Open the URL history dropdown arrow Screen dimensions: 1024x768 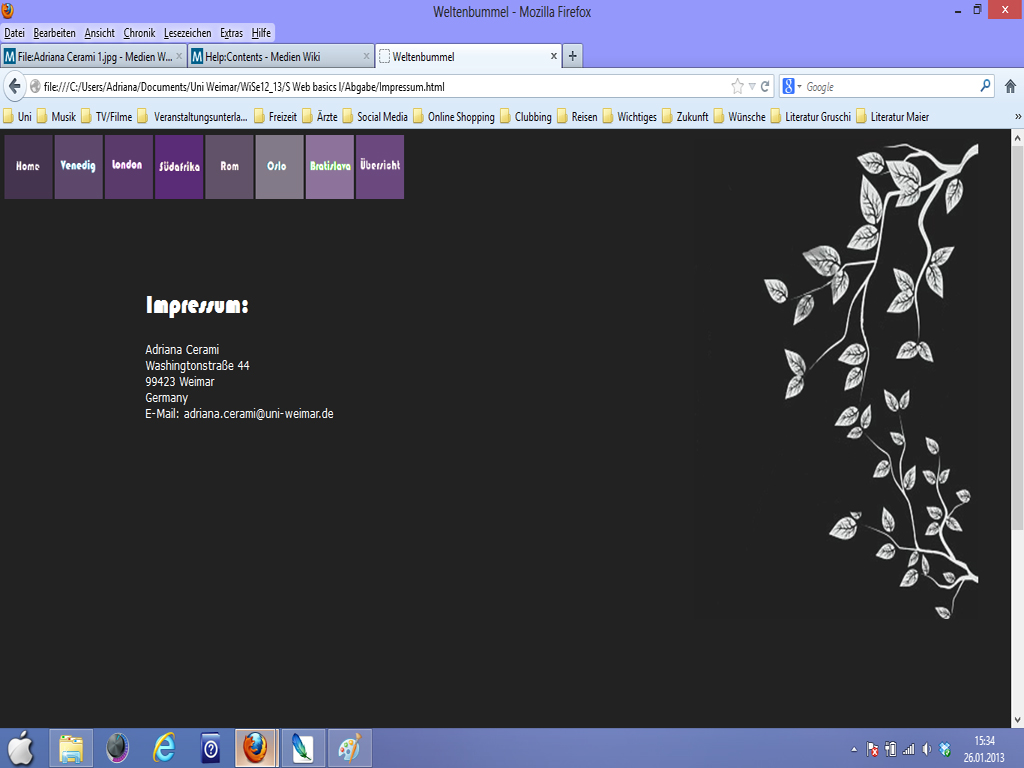[x=752, y=86]
